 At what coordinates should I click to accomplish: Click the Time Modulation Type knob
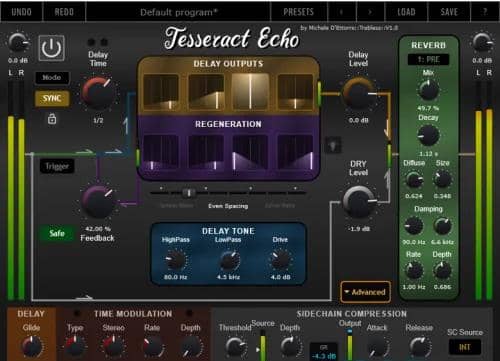pos(75,347)
